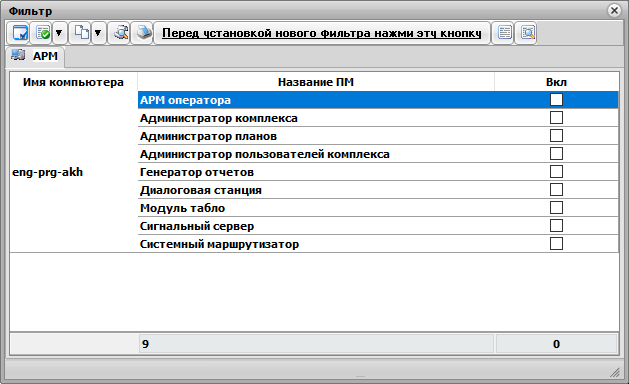629x384 pixels.
Task: Enable checkbox for Администратор комплекса
Action: (x=556, y=117)
